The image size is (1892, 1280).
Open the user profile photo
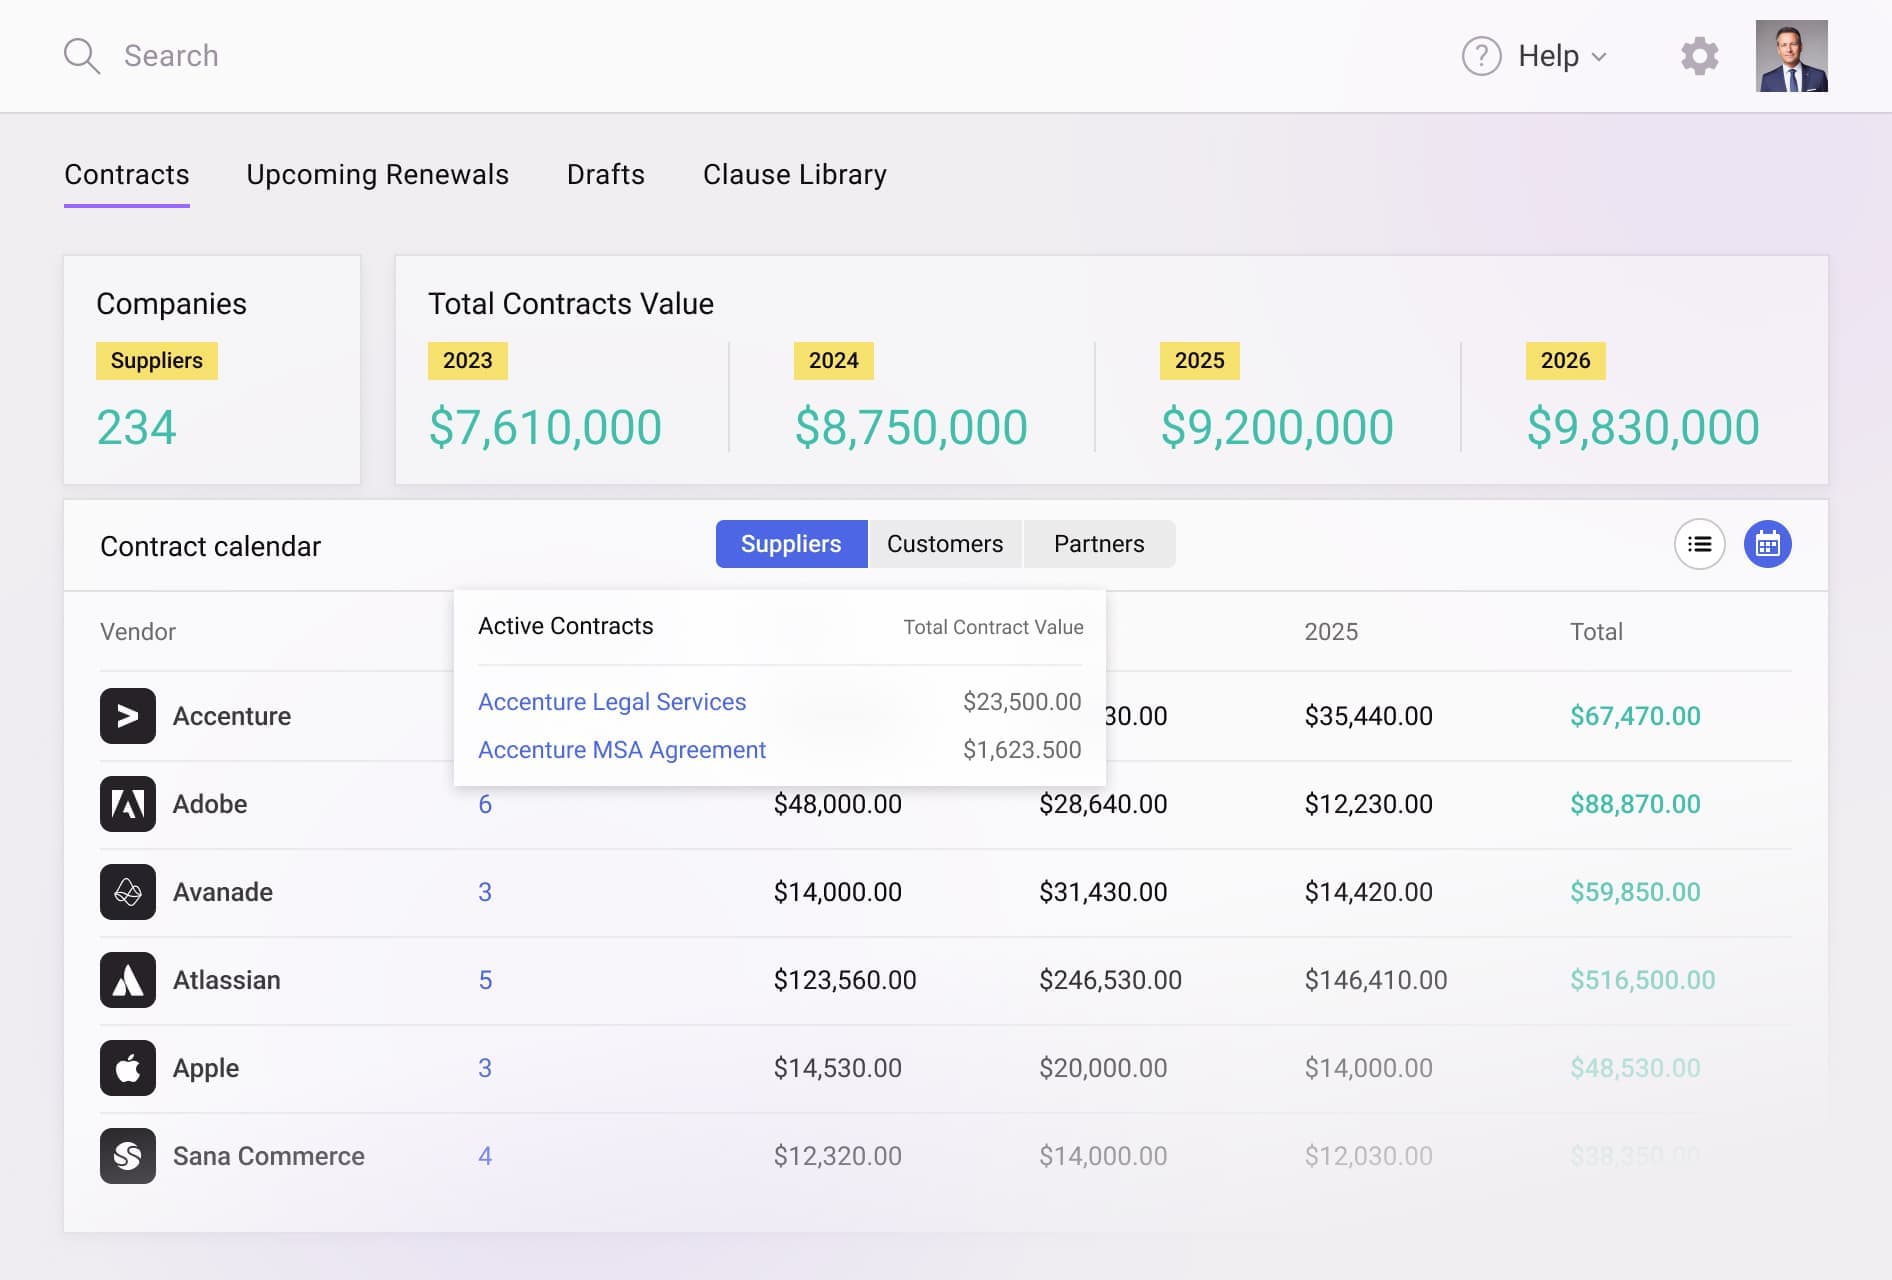coord(1791,56)
